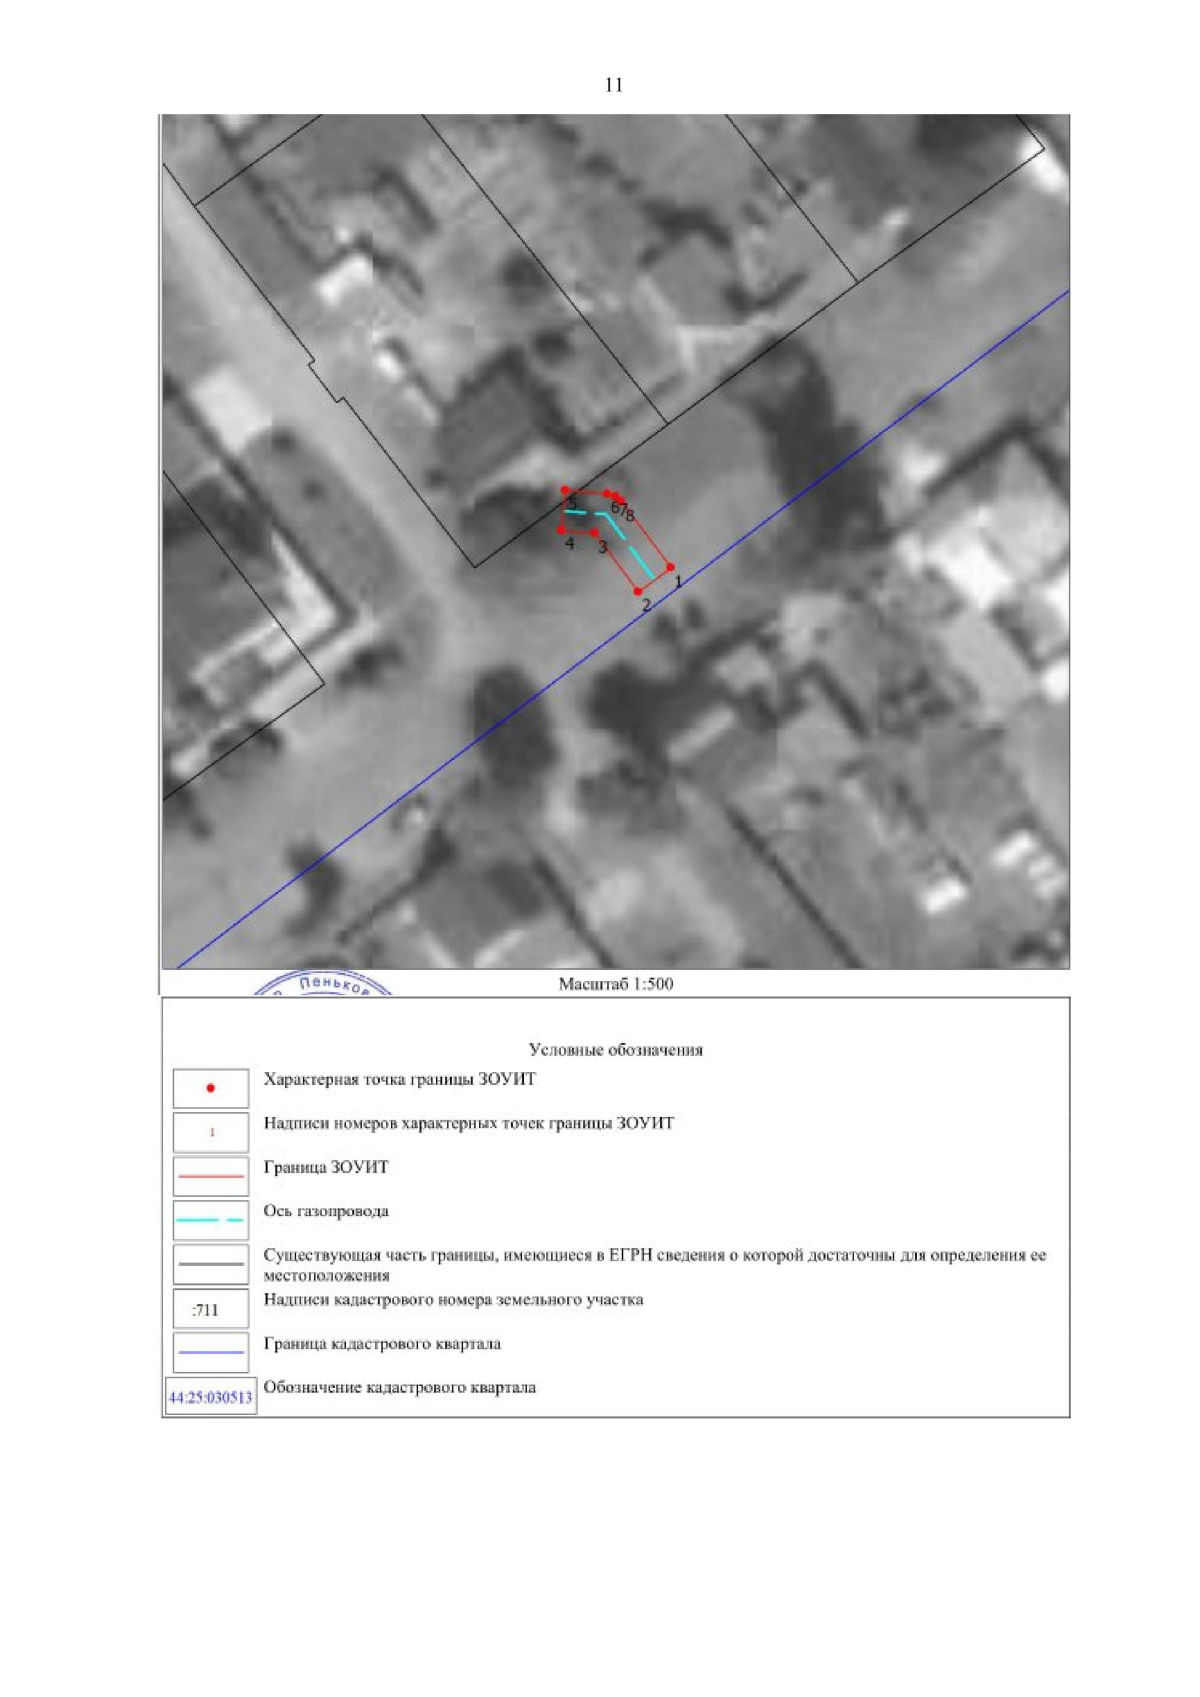The width and height of the screenshot is (1200, 1697).
Task: Click the cyan dashed gas pipeline legend symbol
Action: [210, 1220]
